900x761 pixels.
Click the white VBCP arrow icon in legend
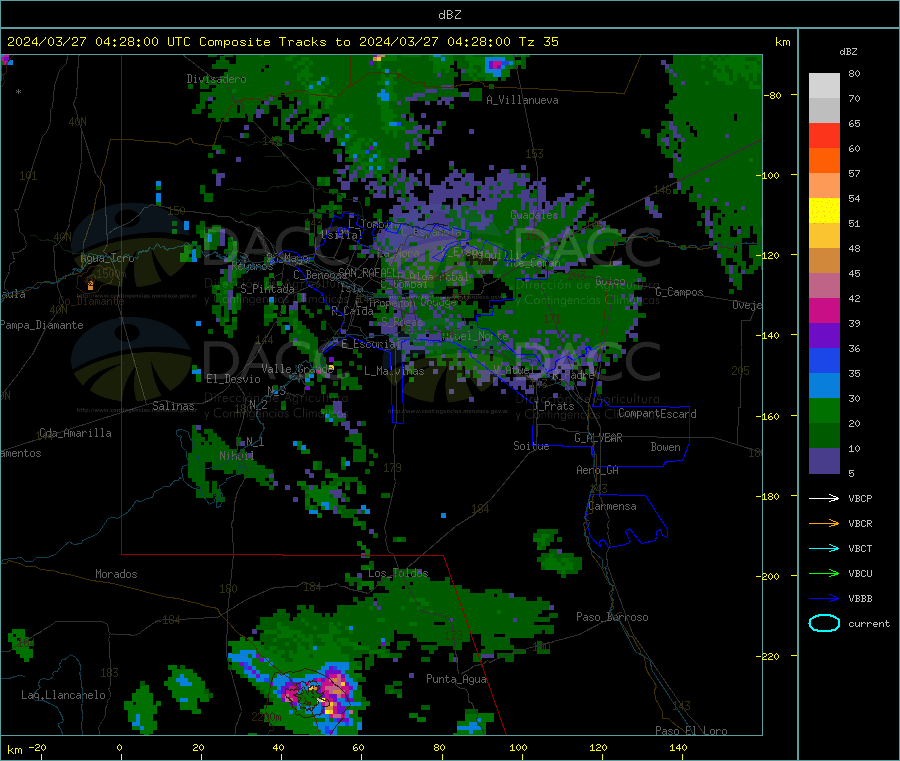pyautogui.click(x=824, y=498)
